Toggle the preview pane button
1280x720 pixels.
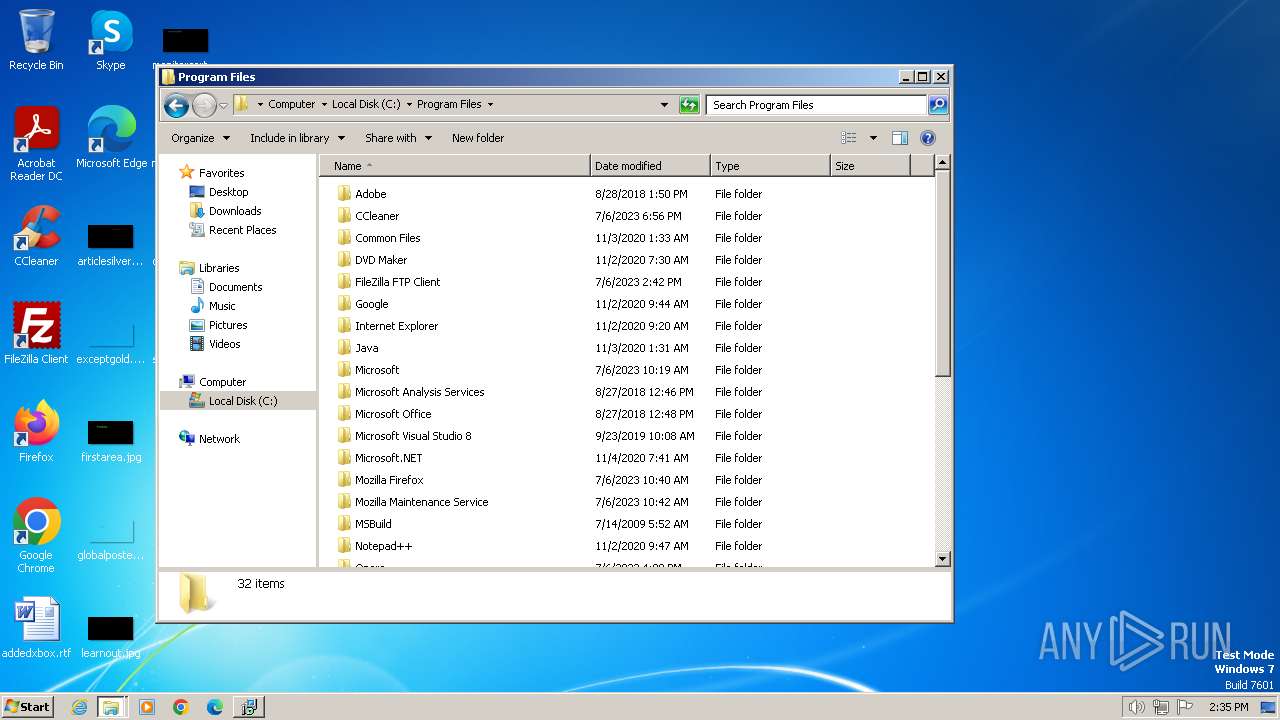pyautogui.click(x=900, y=138)
